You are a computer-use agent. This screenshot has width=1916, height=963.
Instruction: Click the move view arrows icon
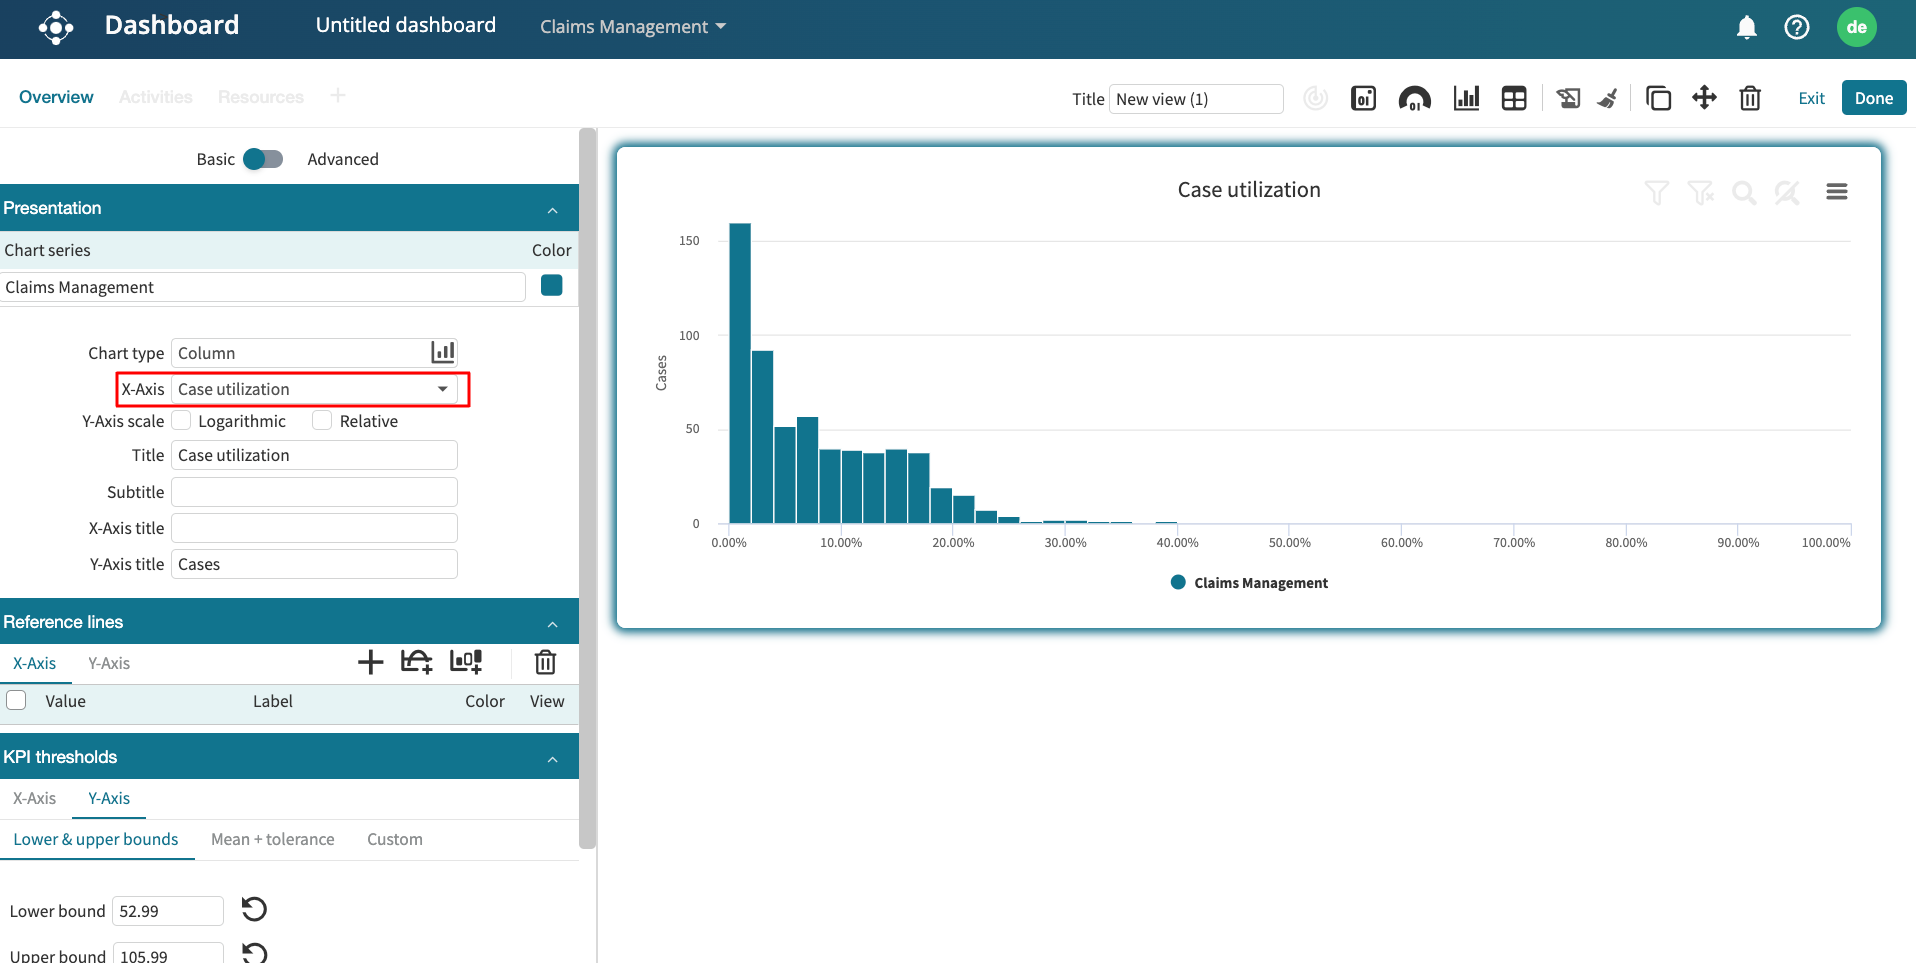(x=1704, y=98)
